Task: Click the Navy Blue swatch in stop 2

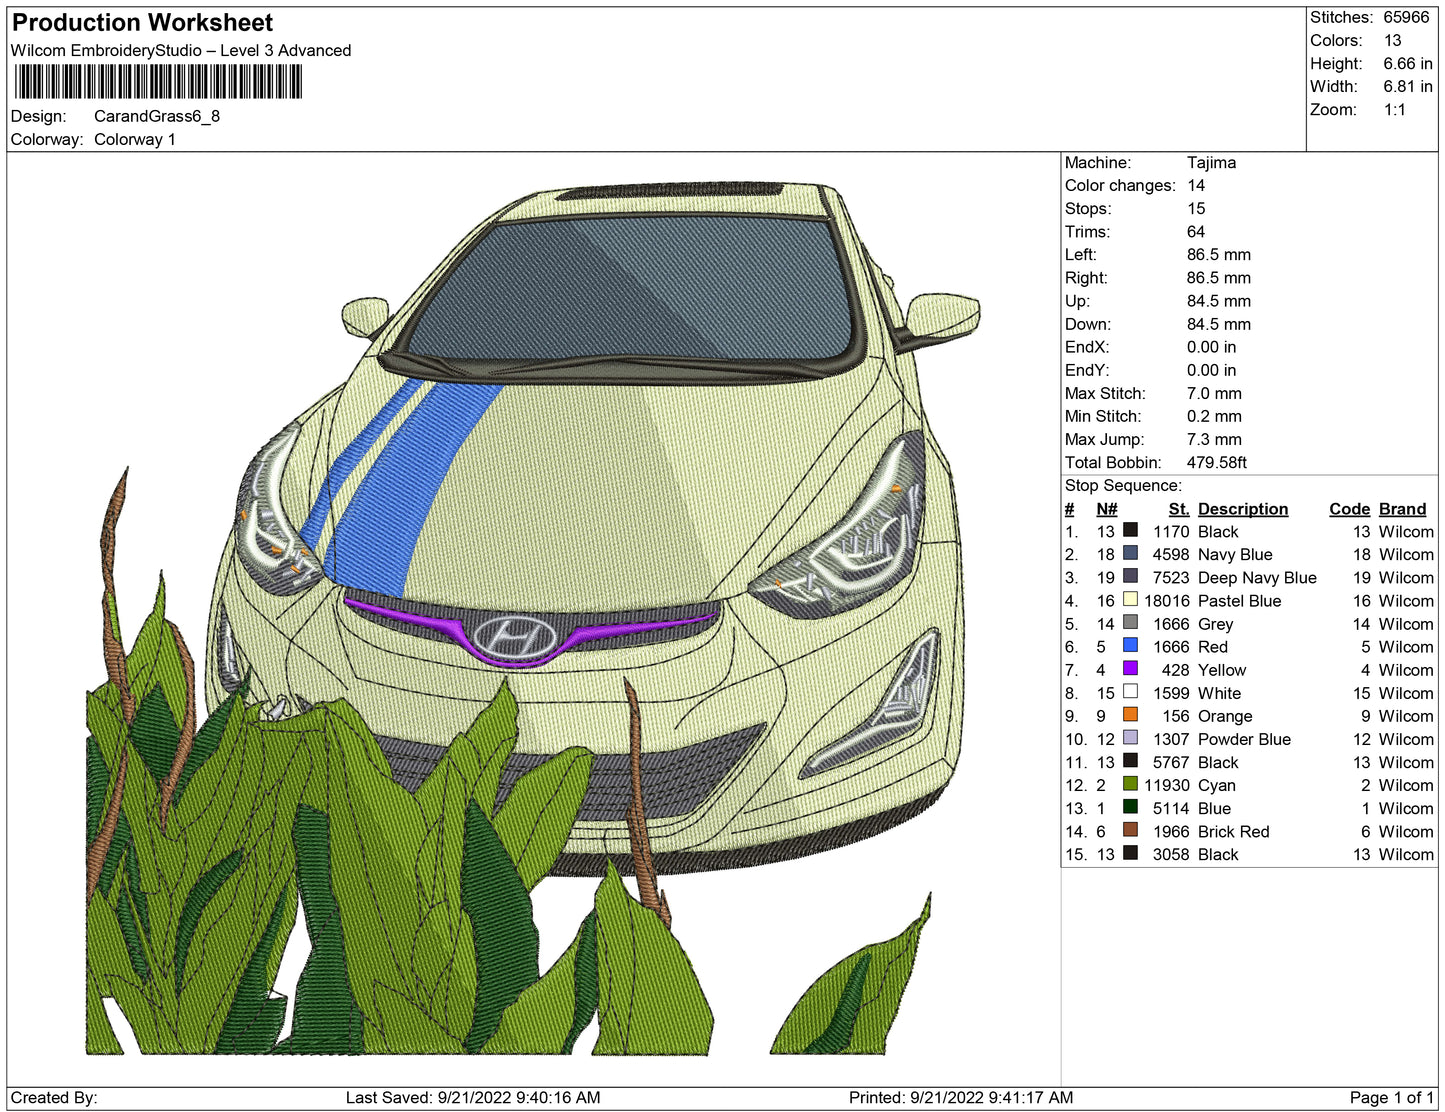Action: click(x=1130, y=554)
